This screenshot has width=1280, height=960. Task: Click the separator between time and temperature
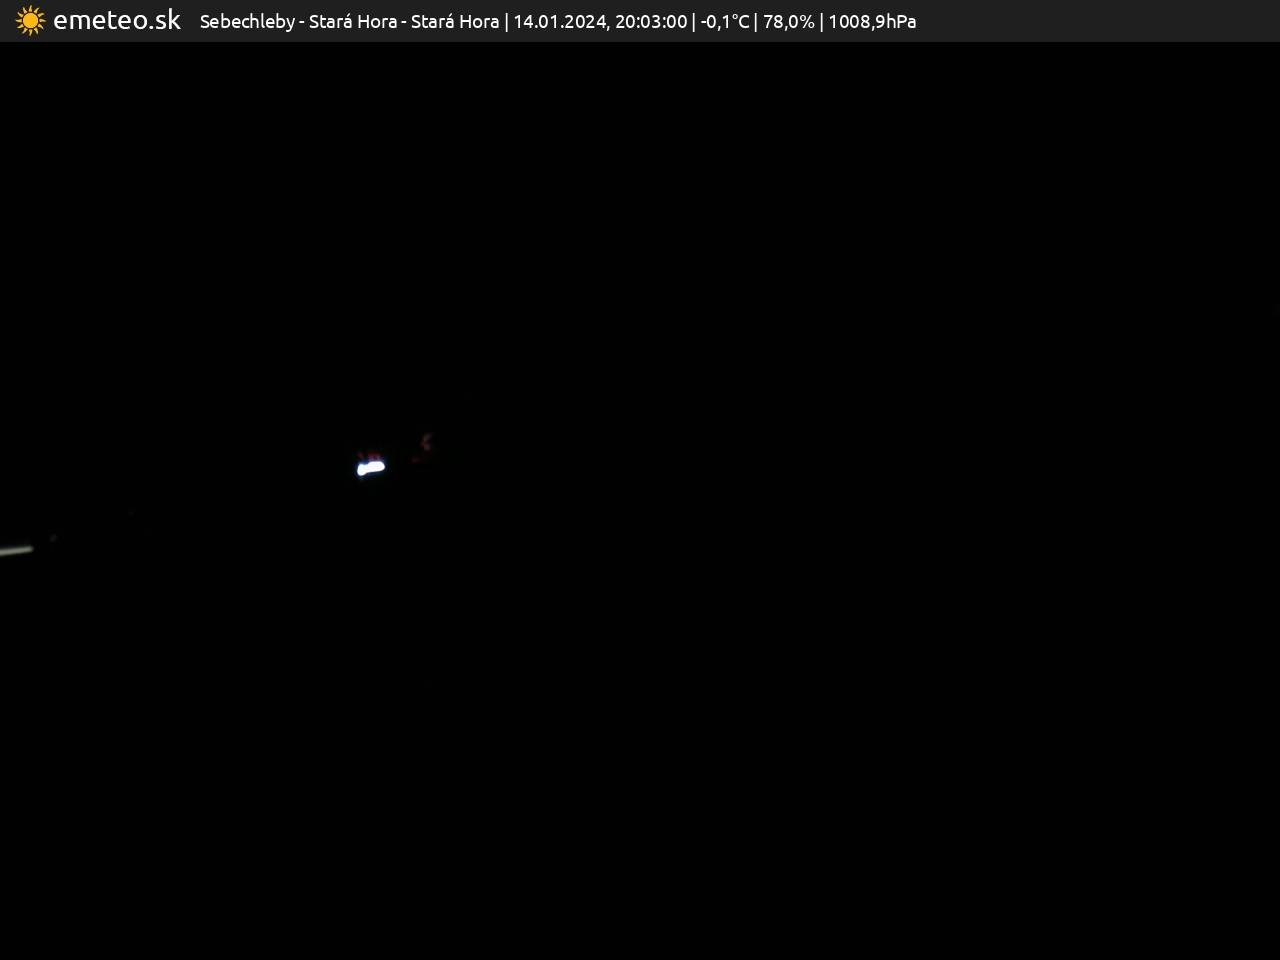click(x=694, y=22)
